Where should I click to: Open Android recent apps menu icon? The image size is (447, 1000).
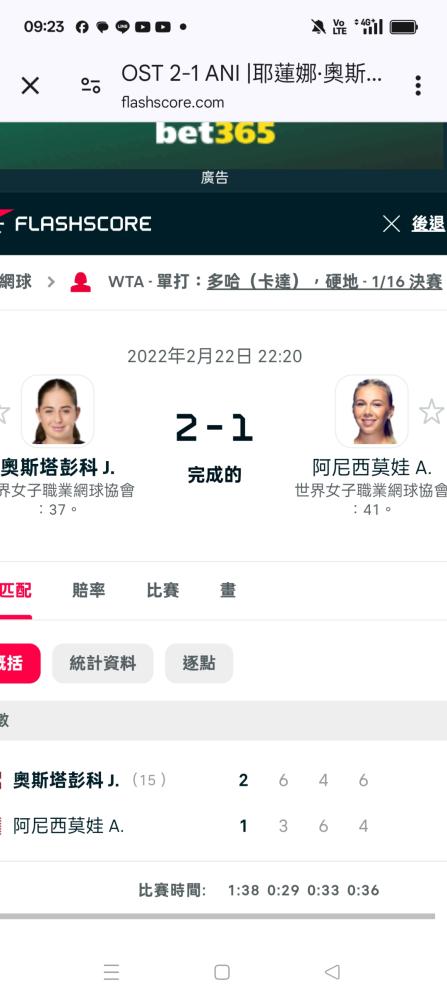112,971
